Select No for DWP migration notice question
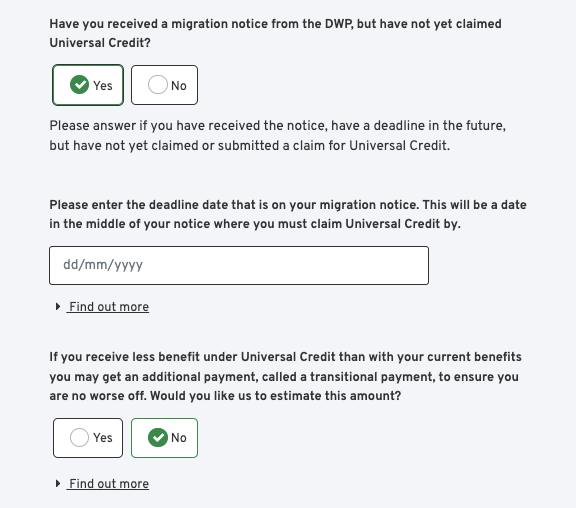The height and width of the screenshot is (508, 576). [x=164, y=85]
